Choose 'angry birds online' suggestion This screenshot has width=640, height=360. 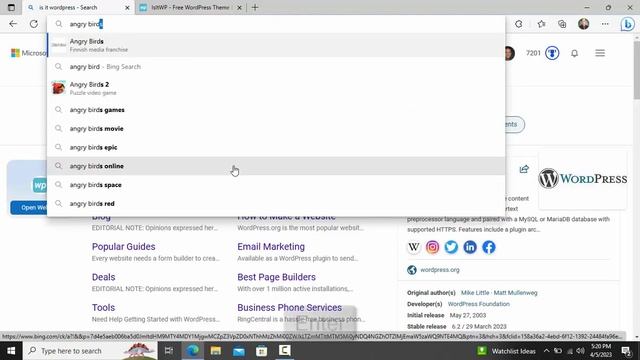click(x=276, y=166)
